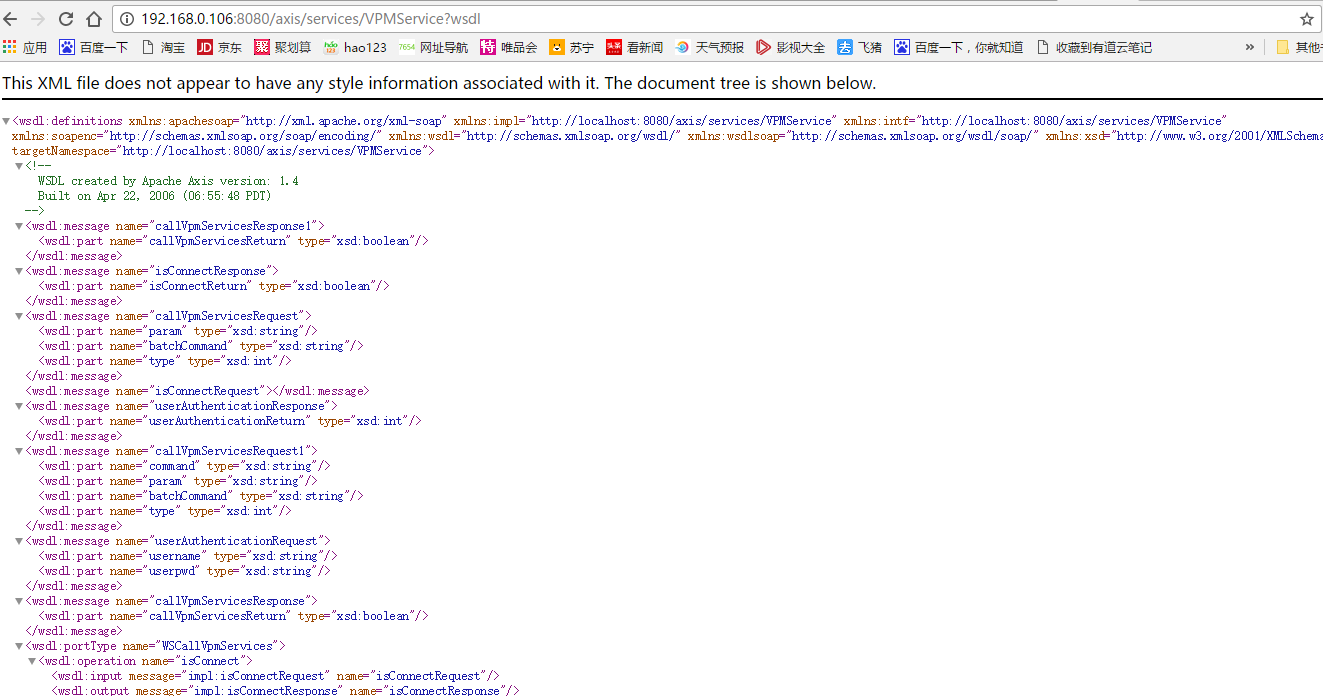
Task: Open the 影视大全 bookmark
Action: (790, 47)
